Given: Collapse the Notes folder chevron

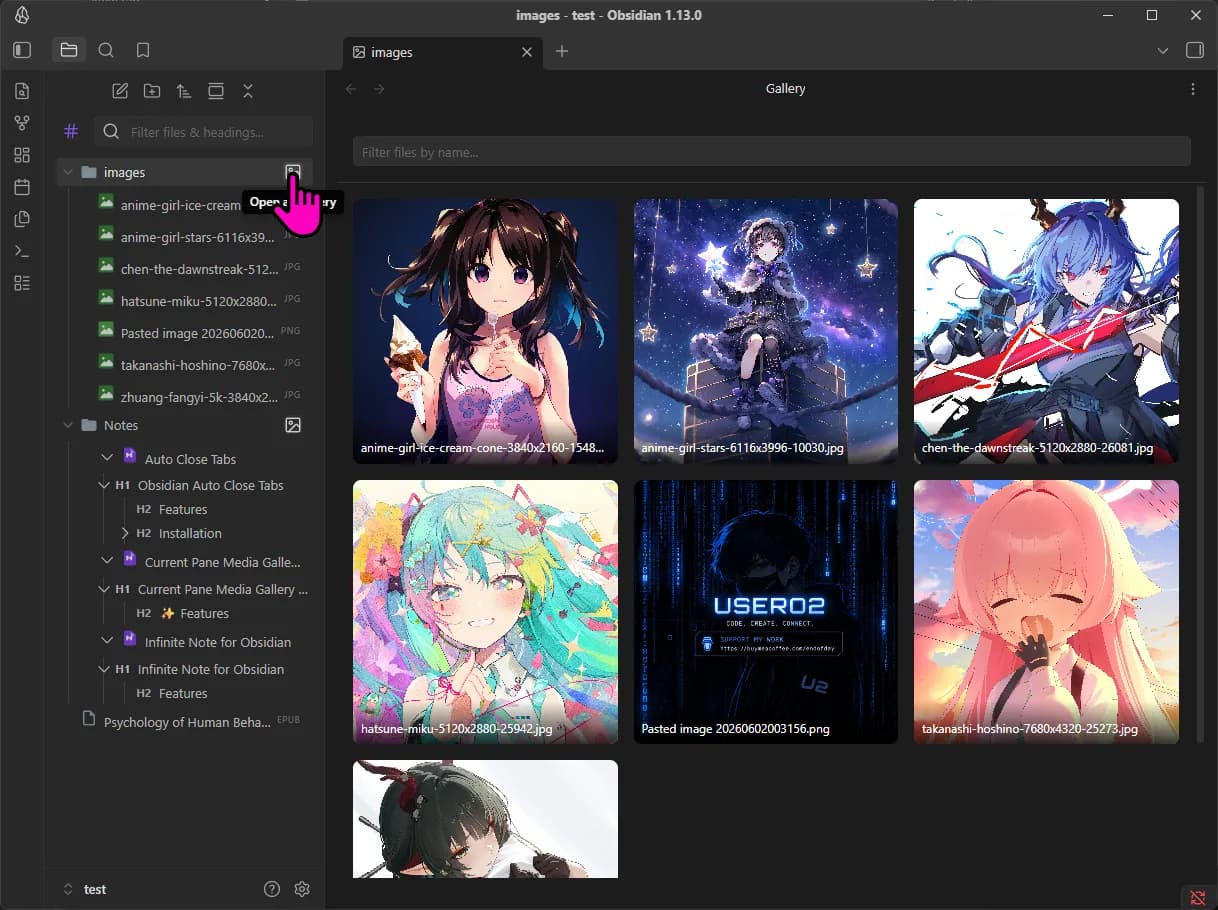Looking at the screenshot, I should coord(68,425).
